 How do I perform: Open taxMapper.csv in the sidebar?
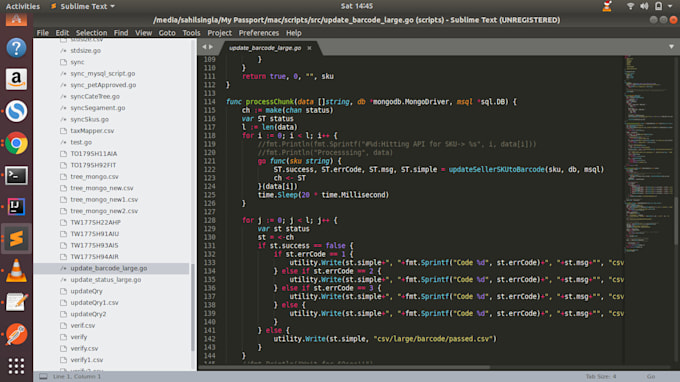tap(92, 131)
